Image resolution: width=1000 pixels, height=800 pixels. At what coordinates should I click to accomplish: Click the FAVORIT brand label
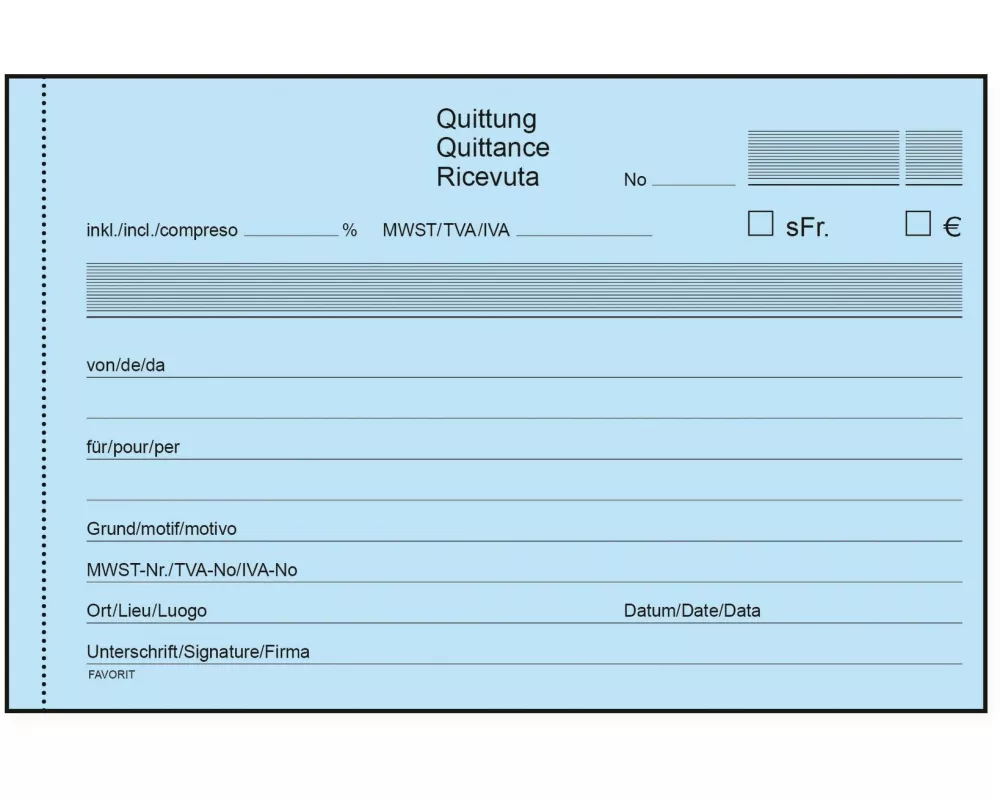coord(110,675)
